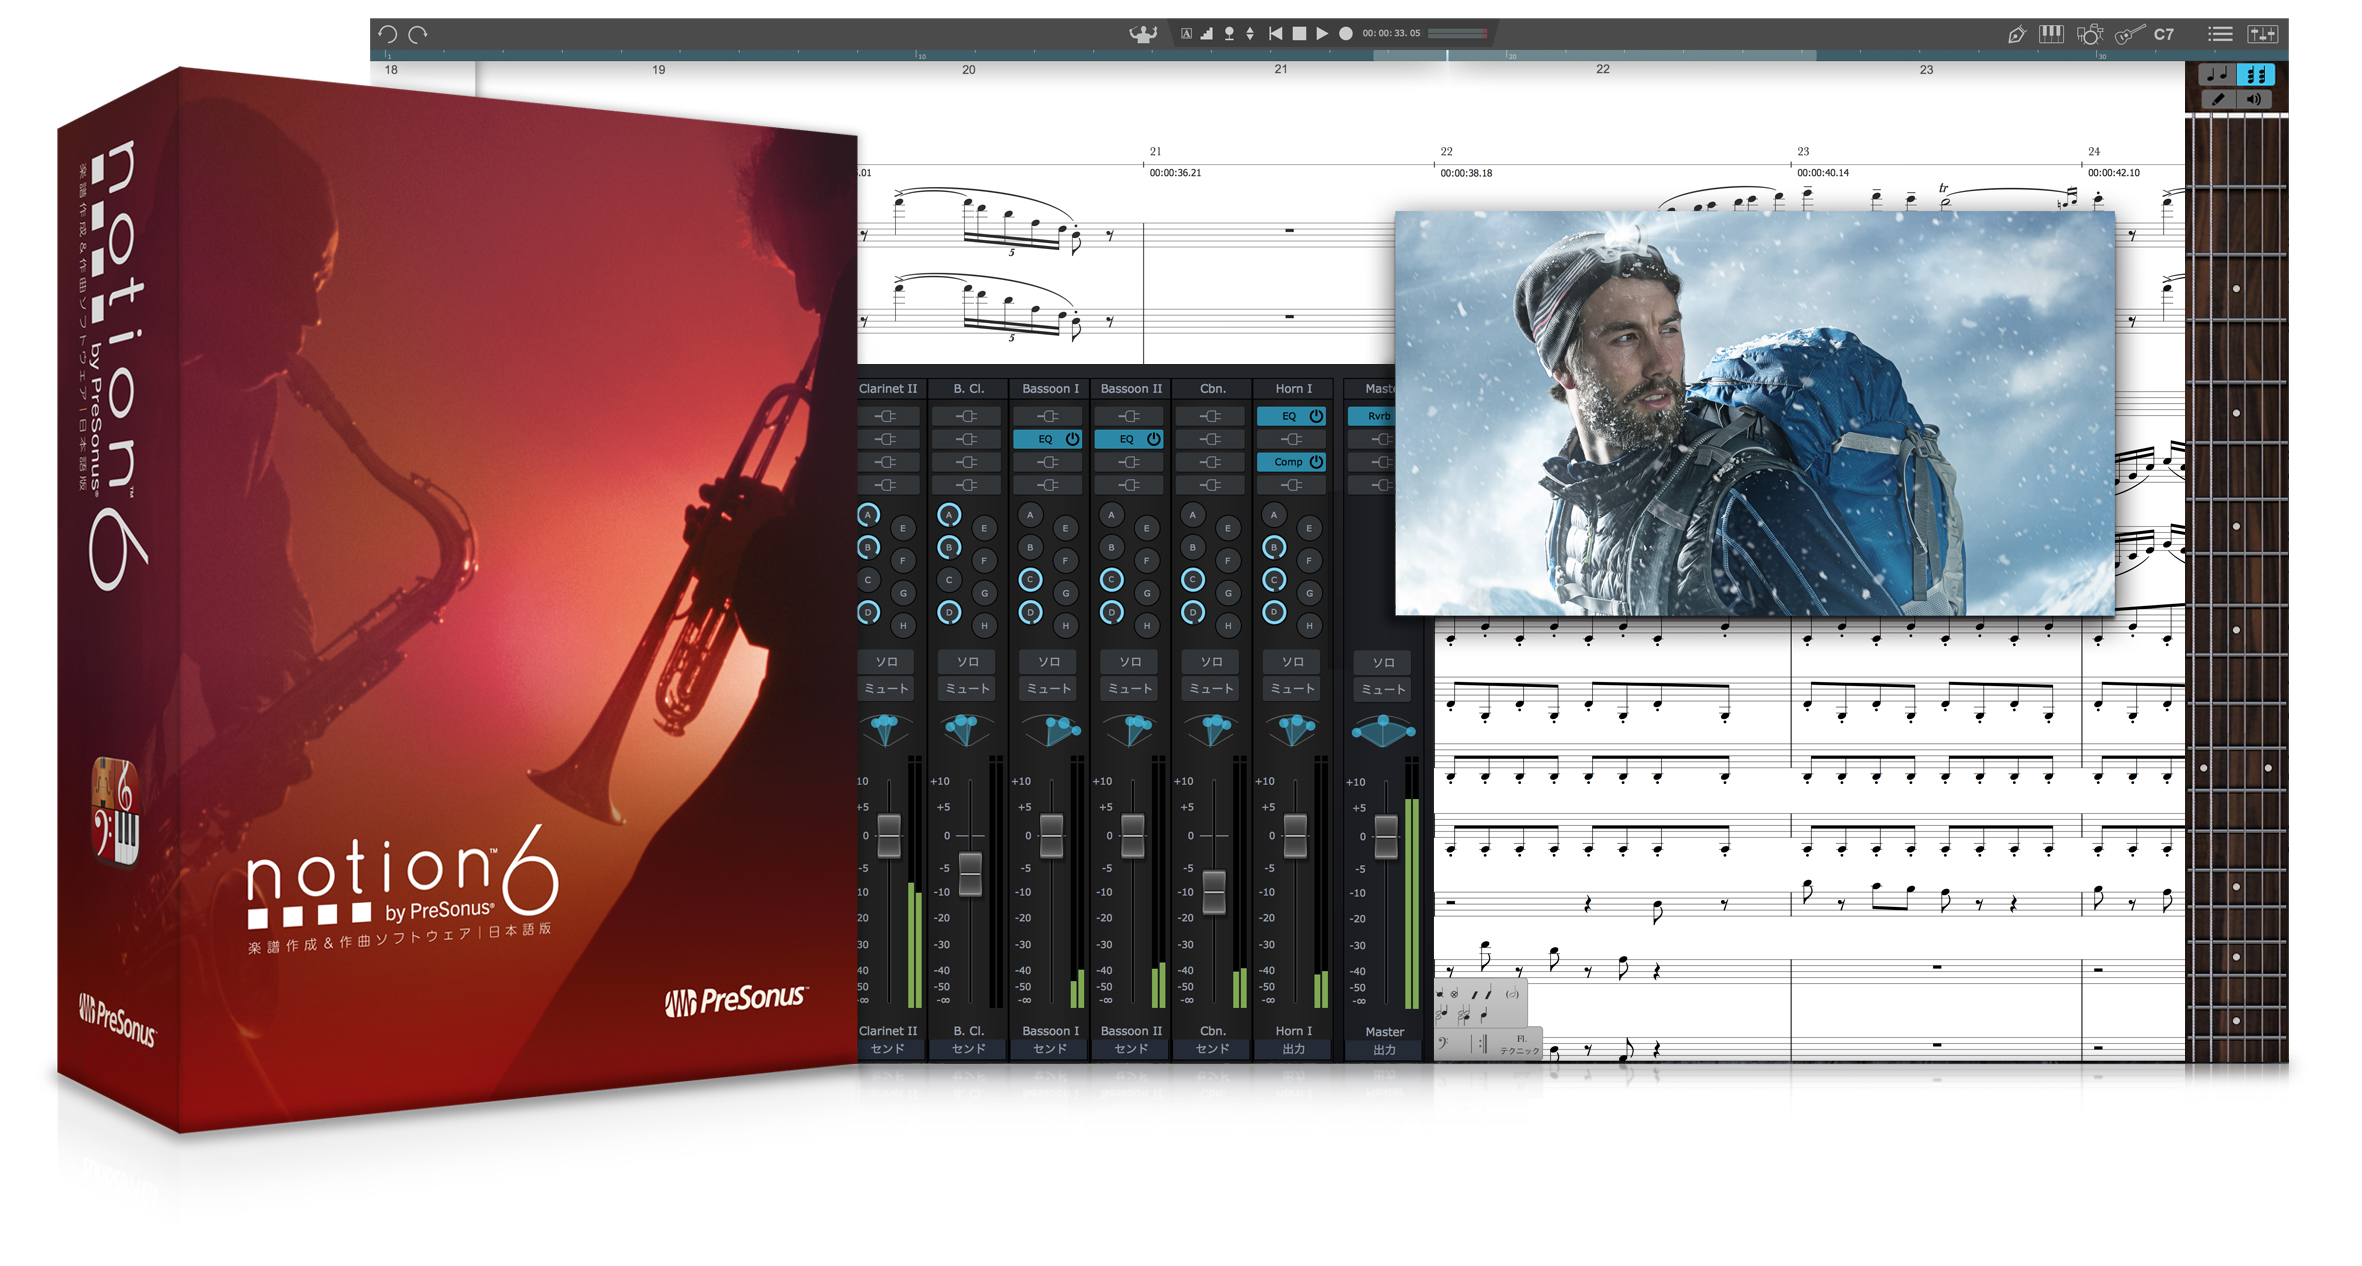
Task: Stop playback with the square button
Action: [1299, 34]
